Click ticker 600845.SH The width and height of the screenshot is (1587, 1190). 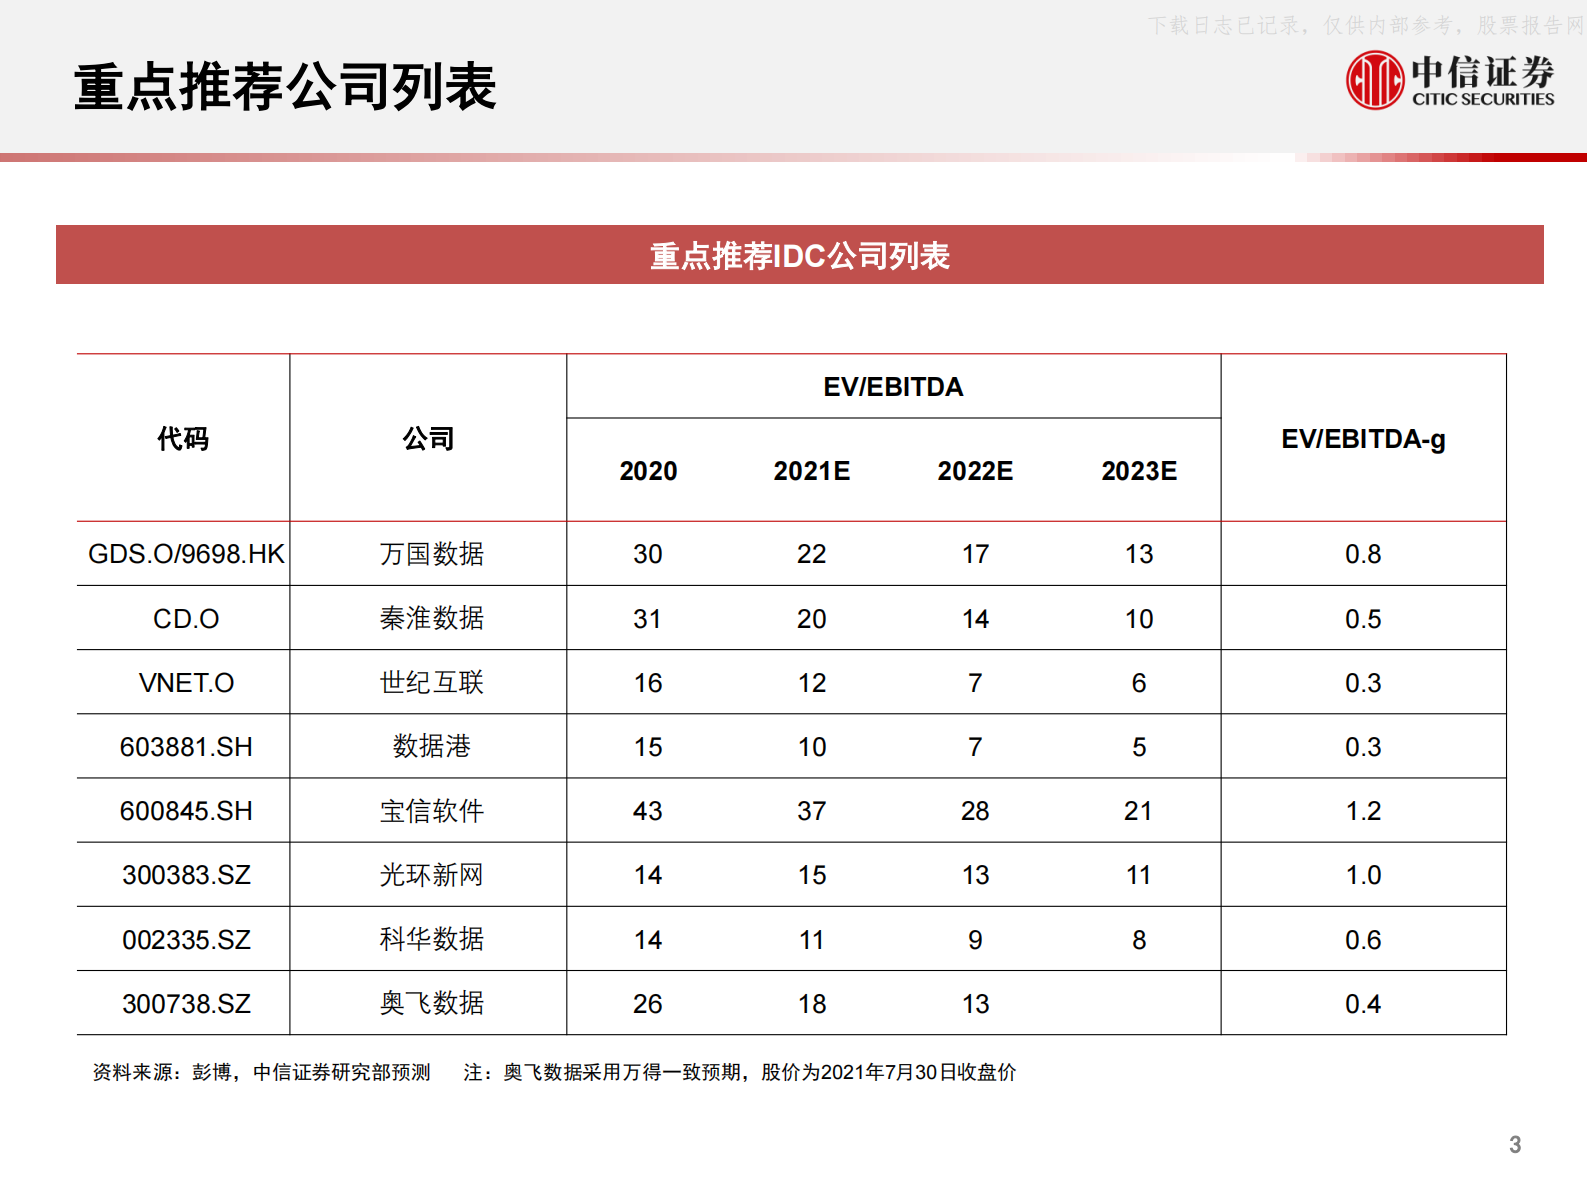(x=186, y=811)
